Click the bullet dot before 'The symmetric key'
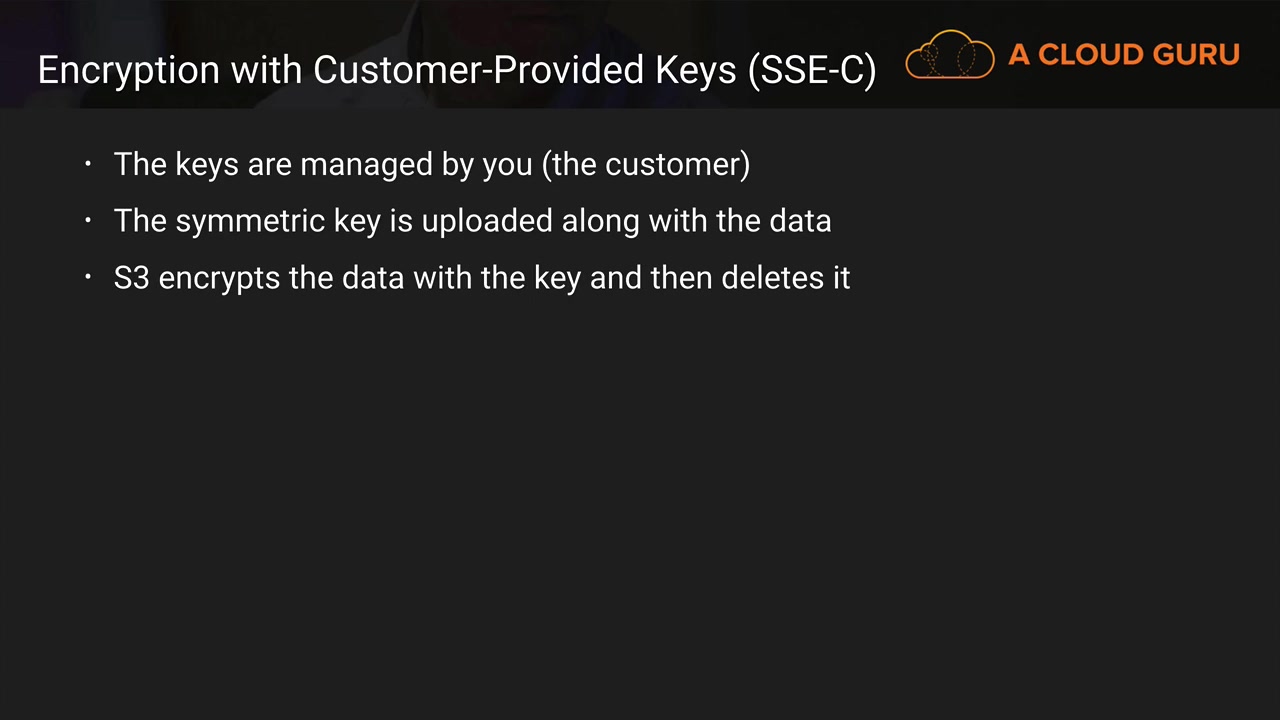Viewport: 1280px width, 720px height. [x=89, y=221]
